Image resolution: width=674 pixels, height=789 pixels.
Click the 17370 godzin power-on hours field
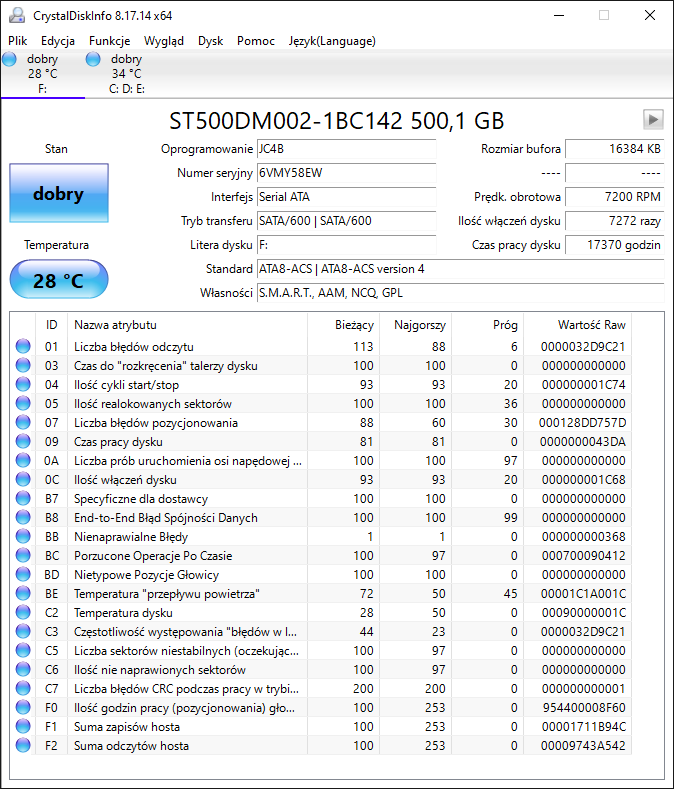click(615, 245)
